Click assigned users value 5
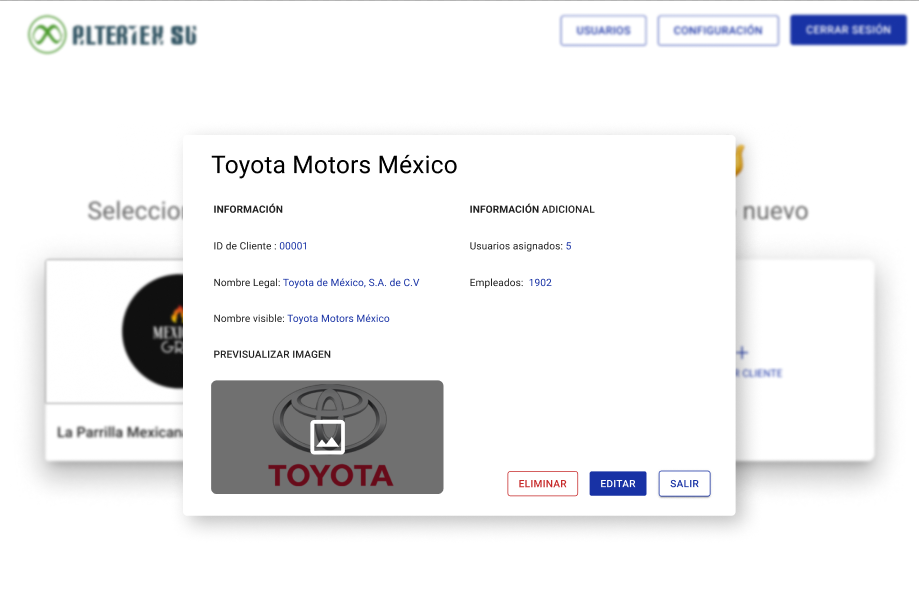The image size is (919, 597). (x=569, y=246)
